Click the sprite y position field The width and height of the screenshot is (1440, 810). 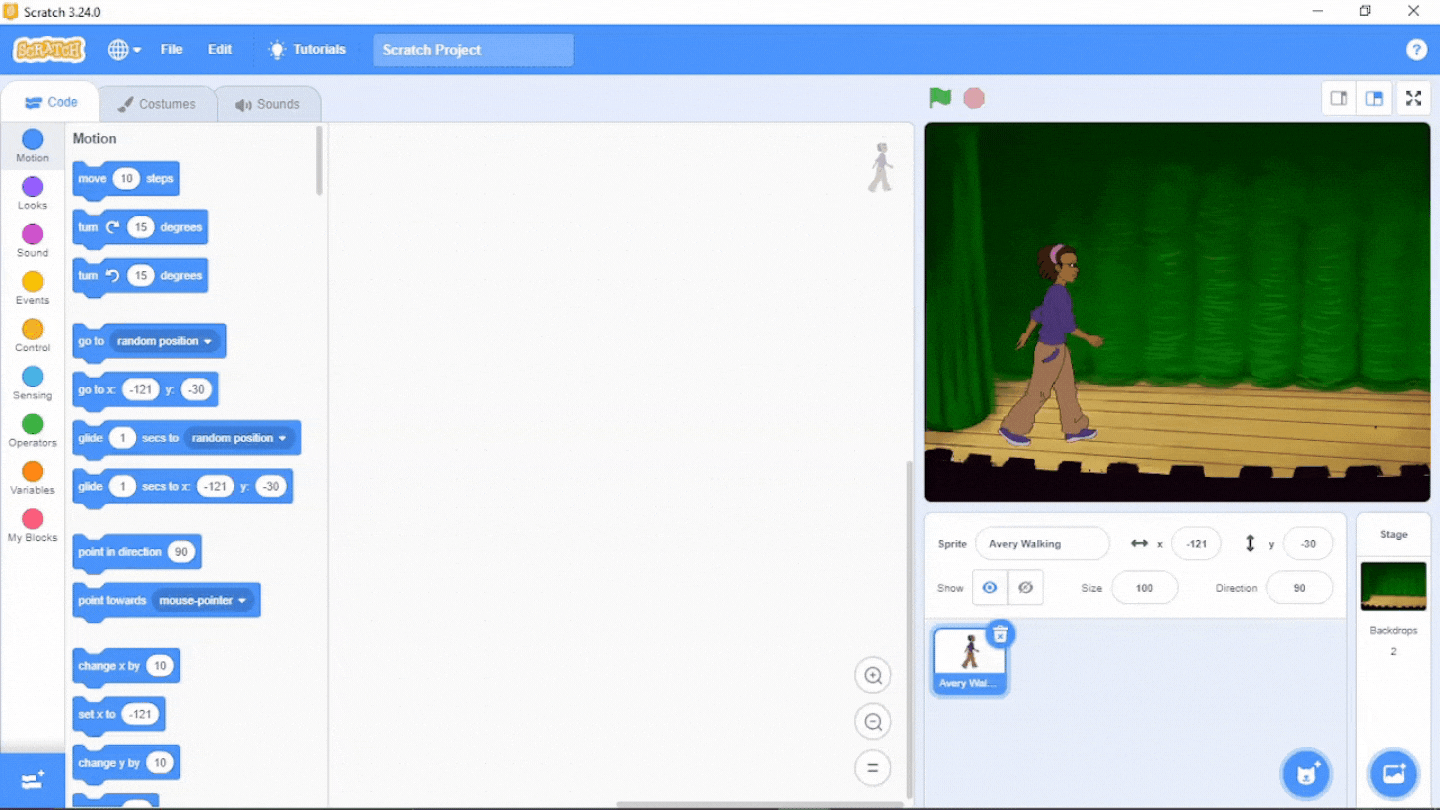(x=1308, y=544)
